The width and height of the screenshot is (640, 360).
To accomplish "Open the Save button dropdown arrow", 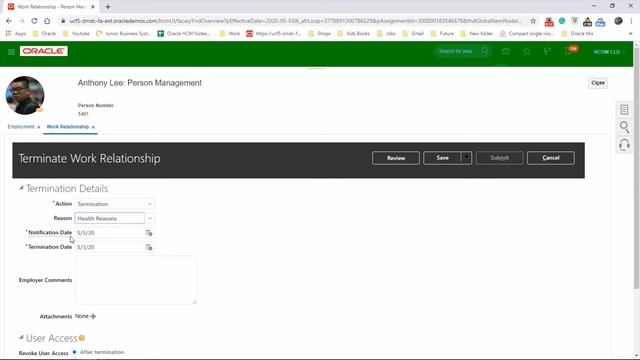I will pos(466,158).
